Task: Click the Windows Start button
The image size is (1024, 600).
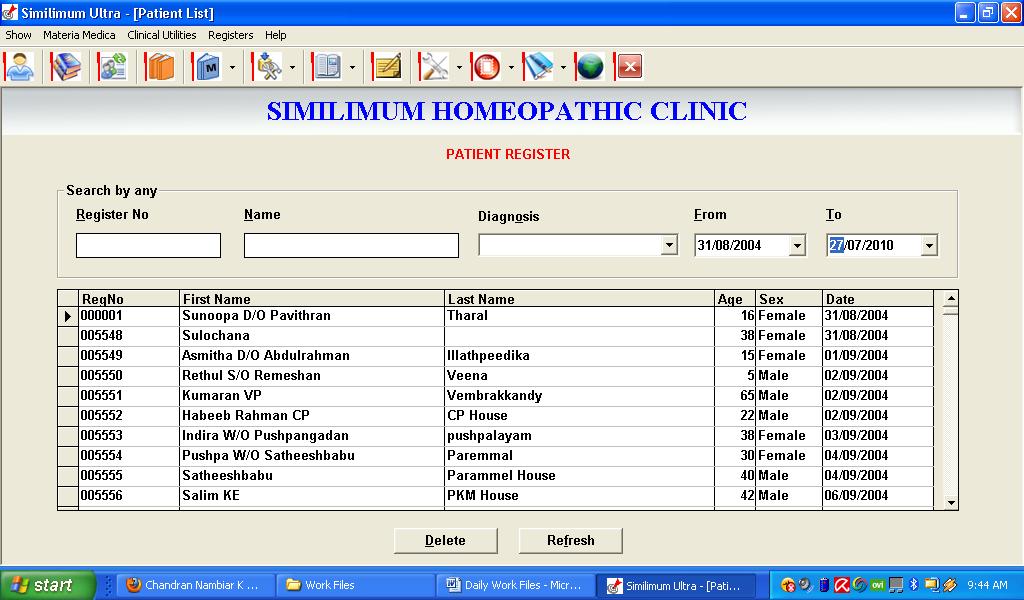Action: (47, 585)
